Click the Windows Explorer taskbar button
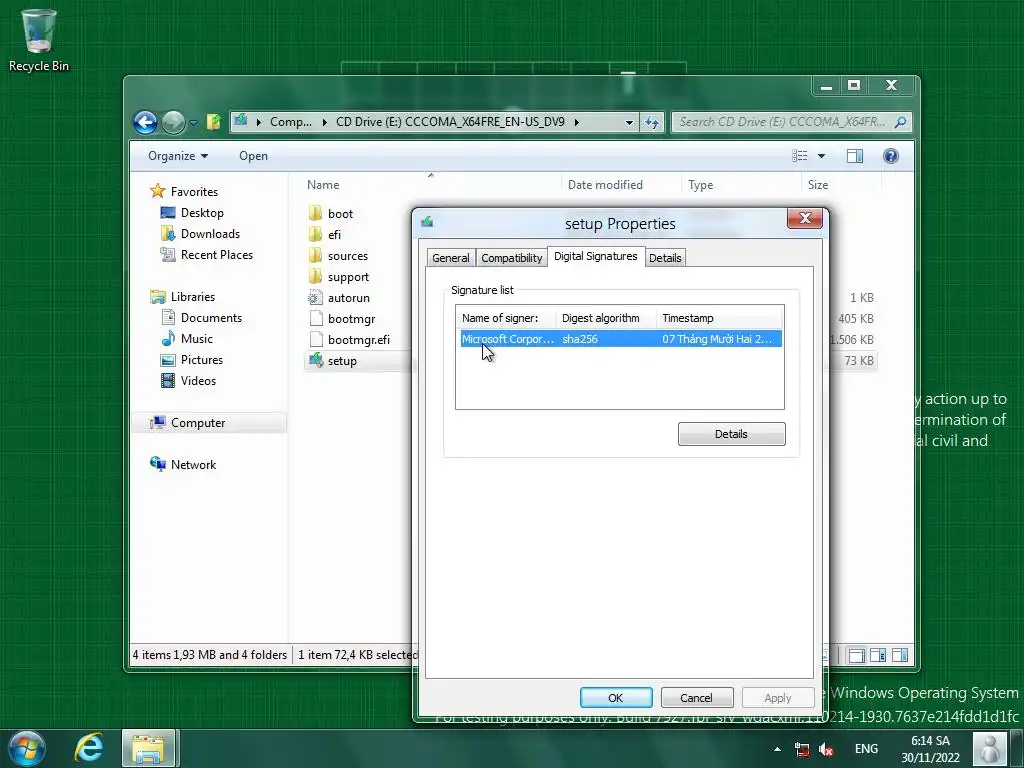 point(148,748)
